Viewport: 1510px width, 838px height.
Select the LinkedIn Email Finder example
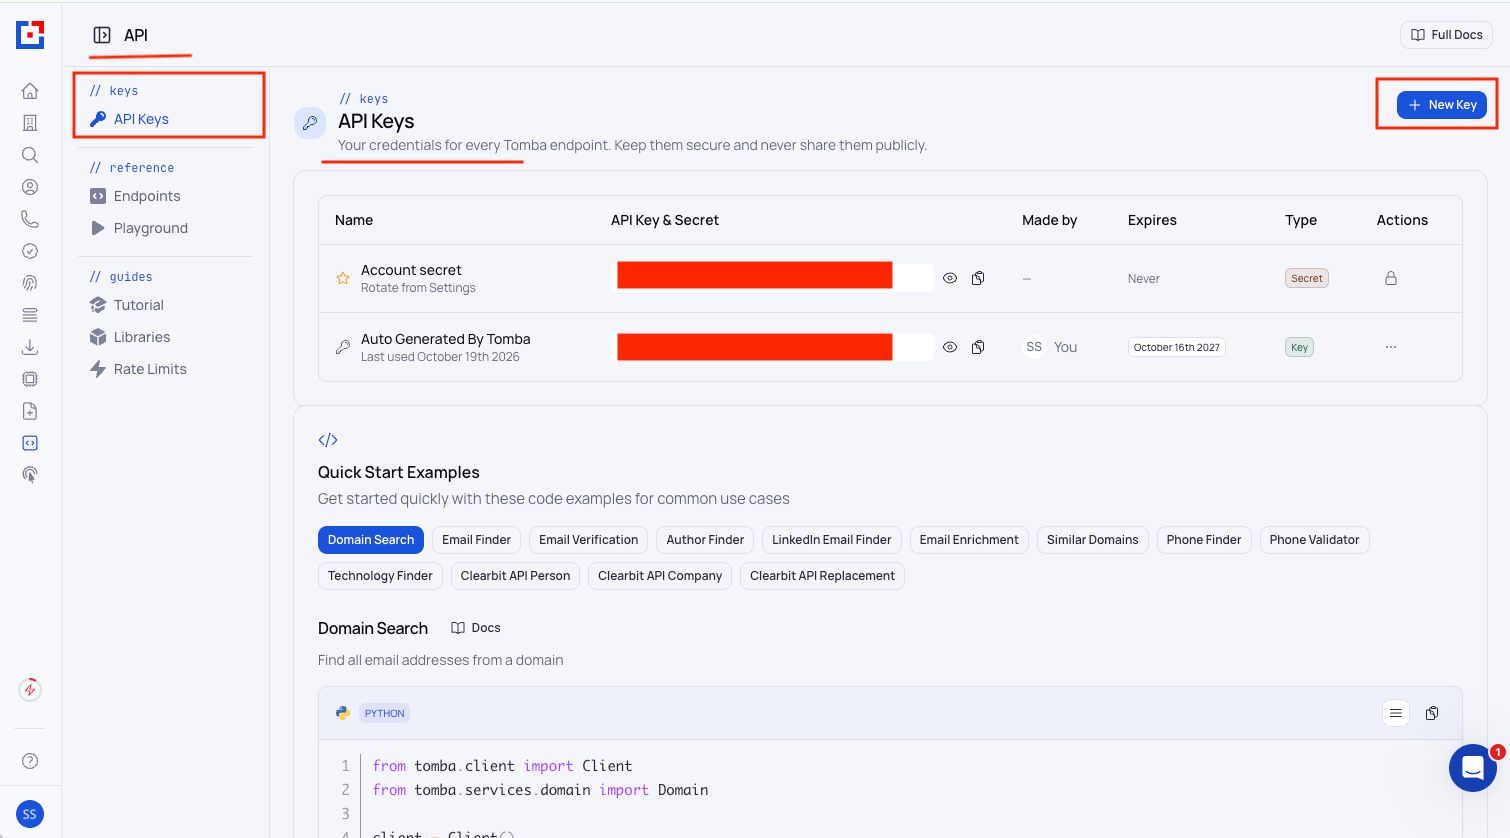click(831, 540)
